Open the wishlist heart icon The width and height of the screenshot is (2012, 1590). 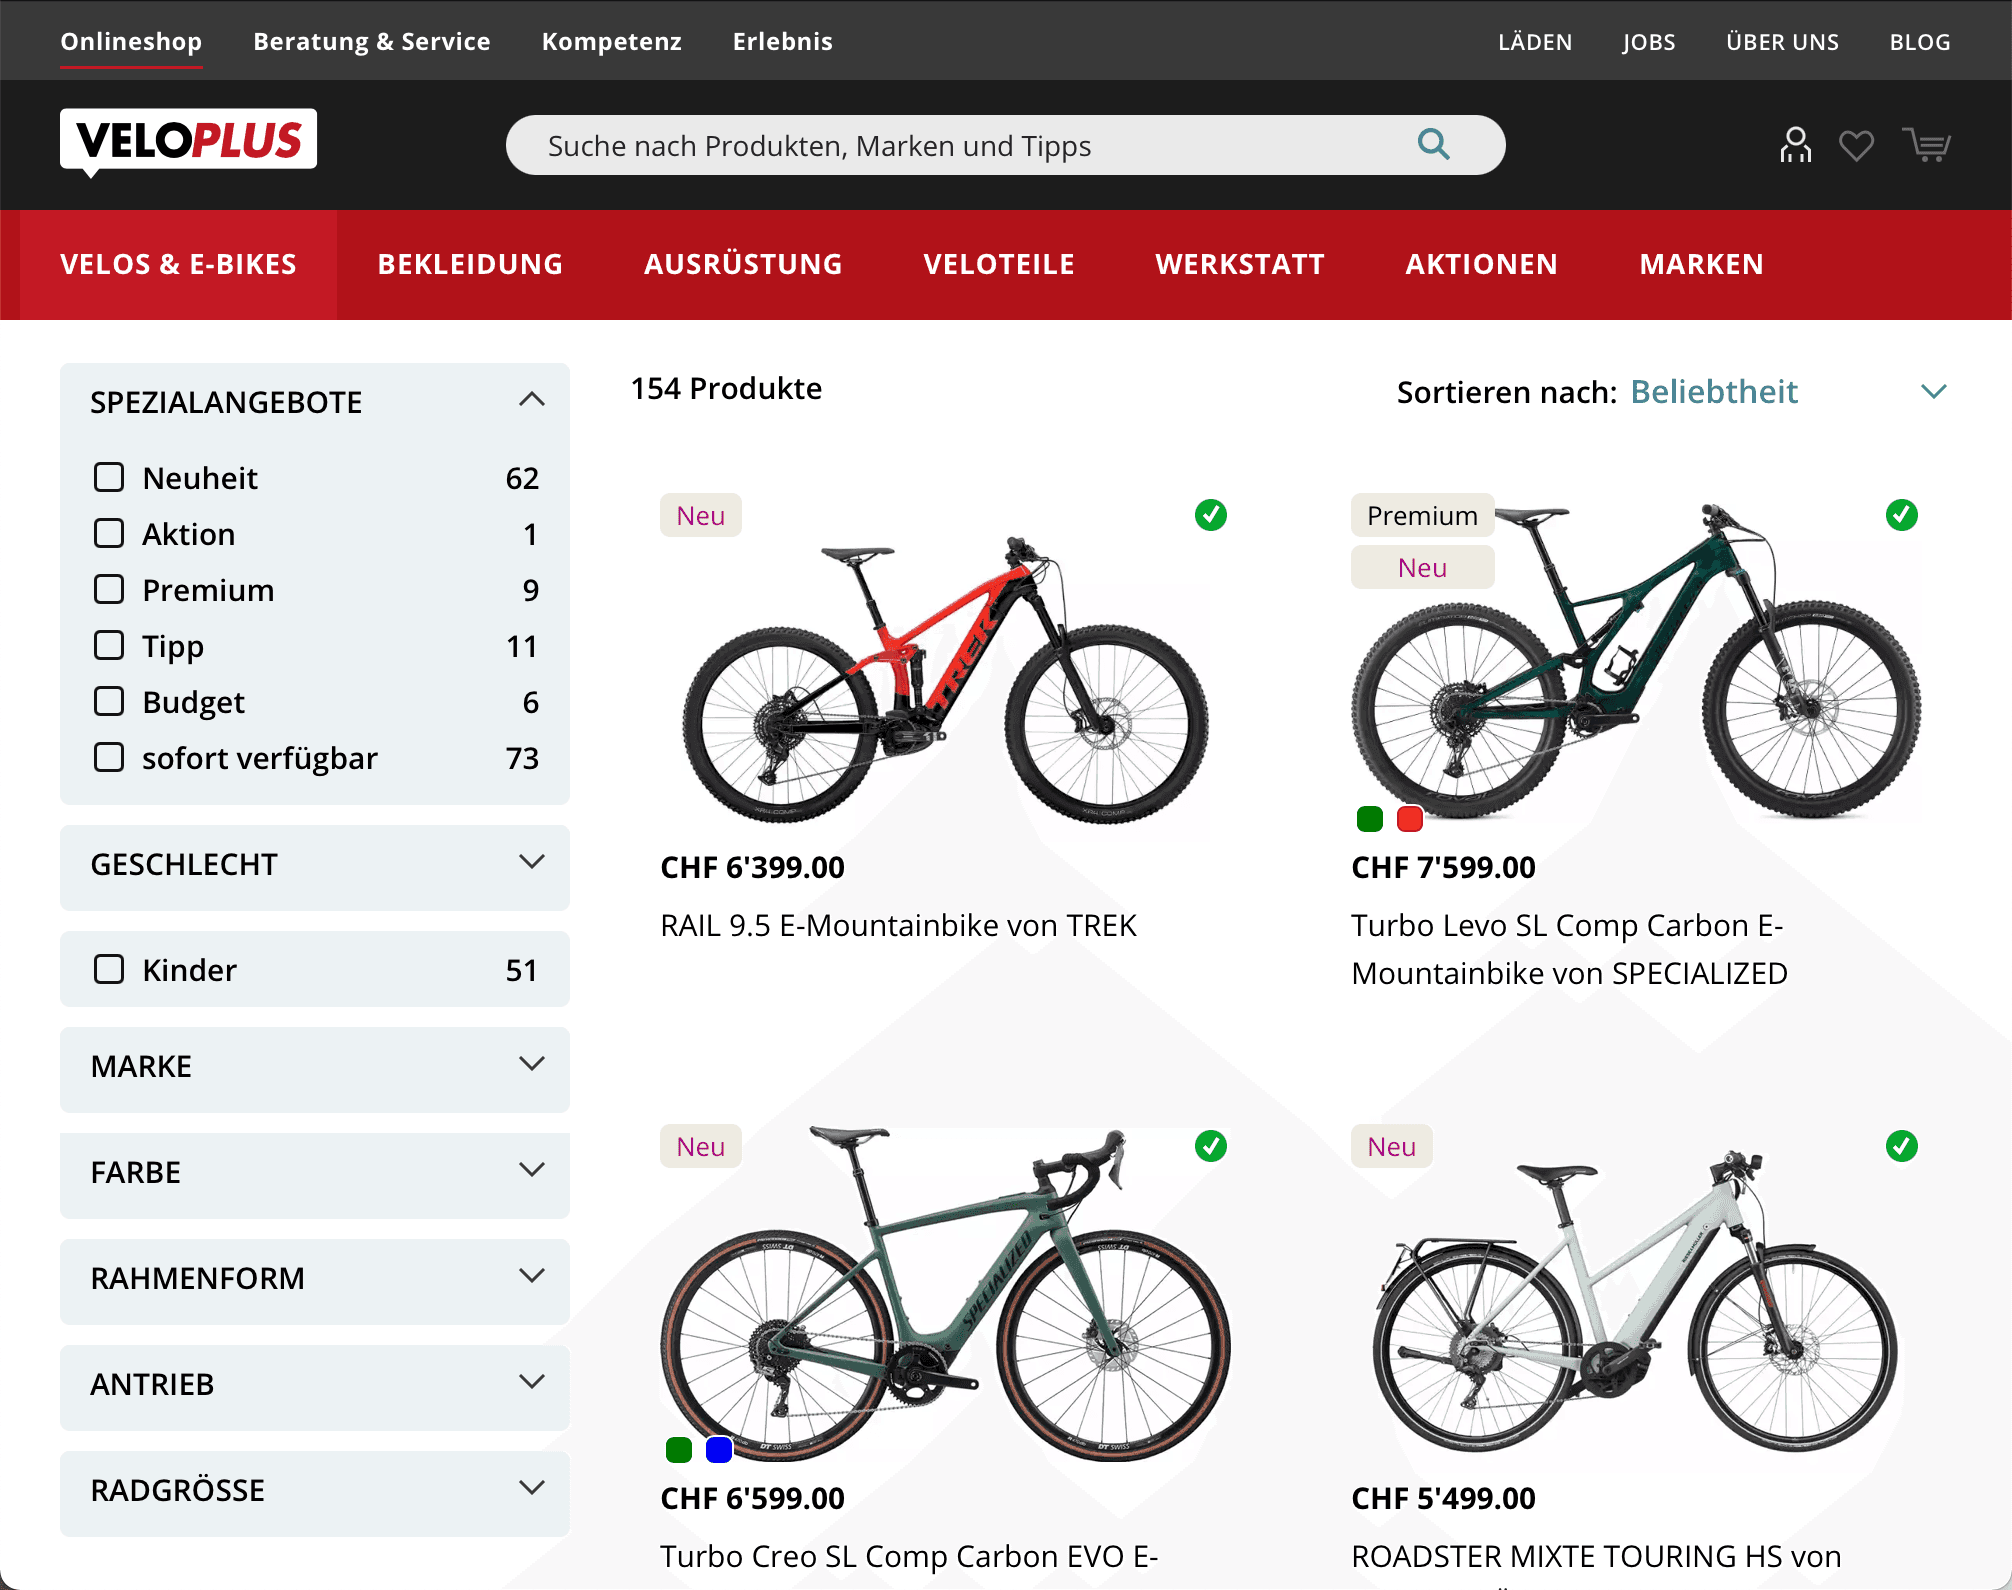[1857, 144]
